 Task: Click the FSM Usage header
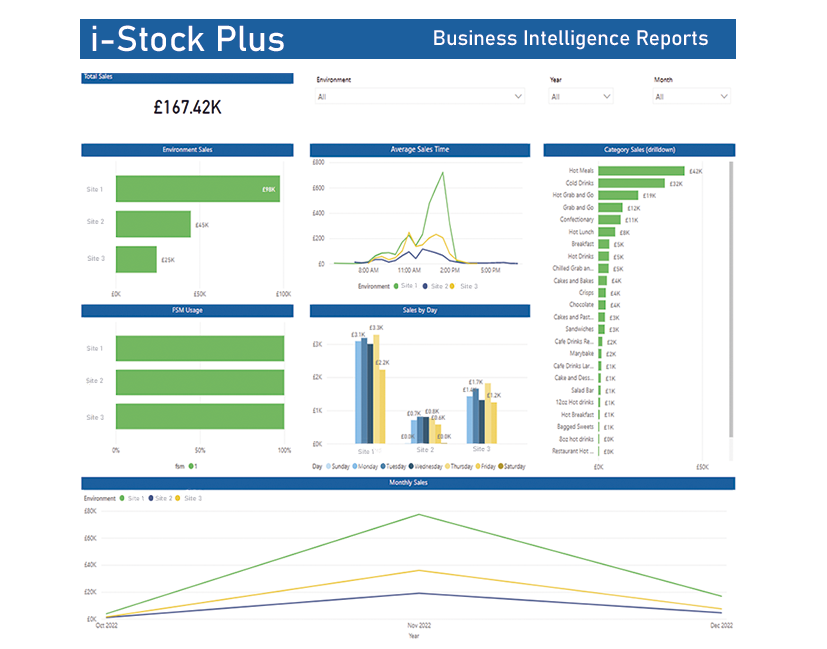coord(187,311)
